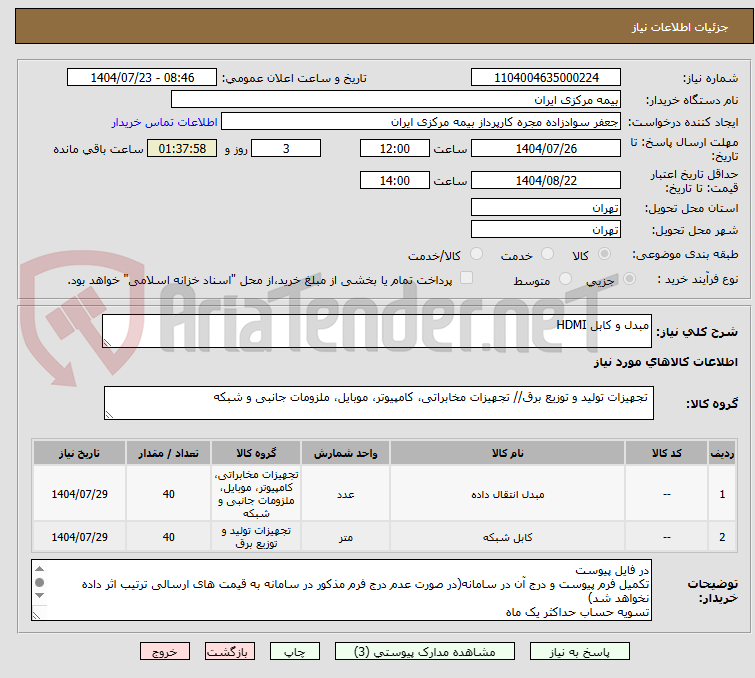Click the validity time field 14:00
The width and height of the screenshot is (755, 678).
394,180
